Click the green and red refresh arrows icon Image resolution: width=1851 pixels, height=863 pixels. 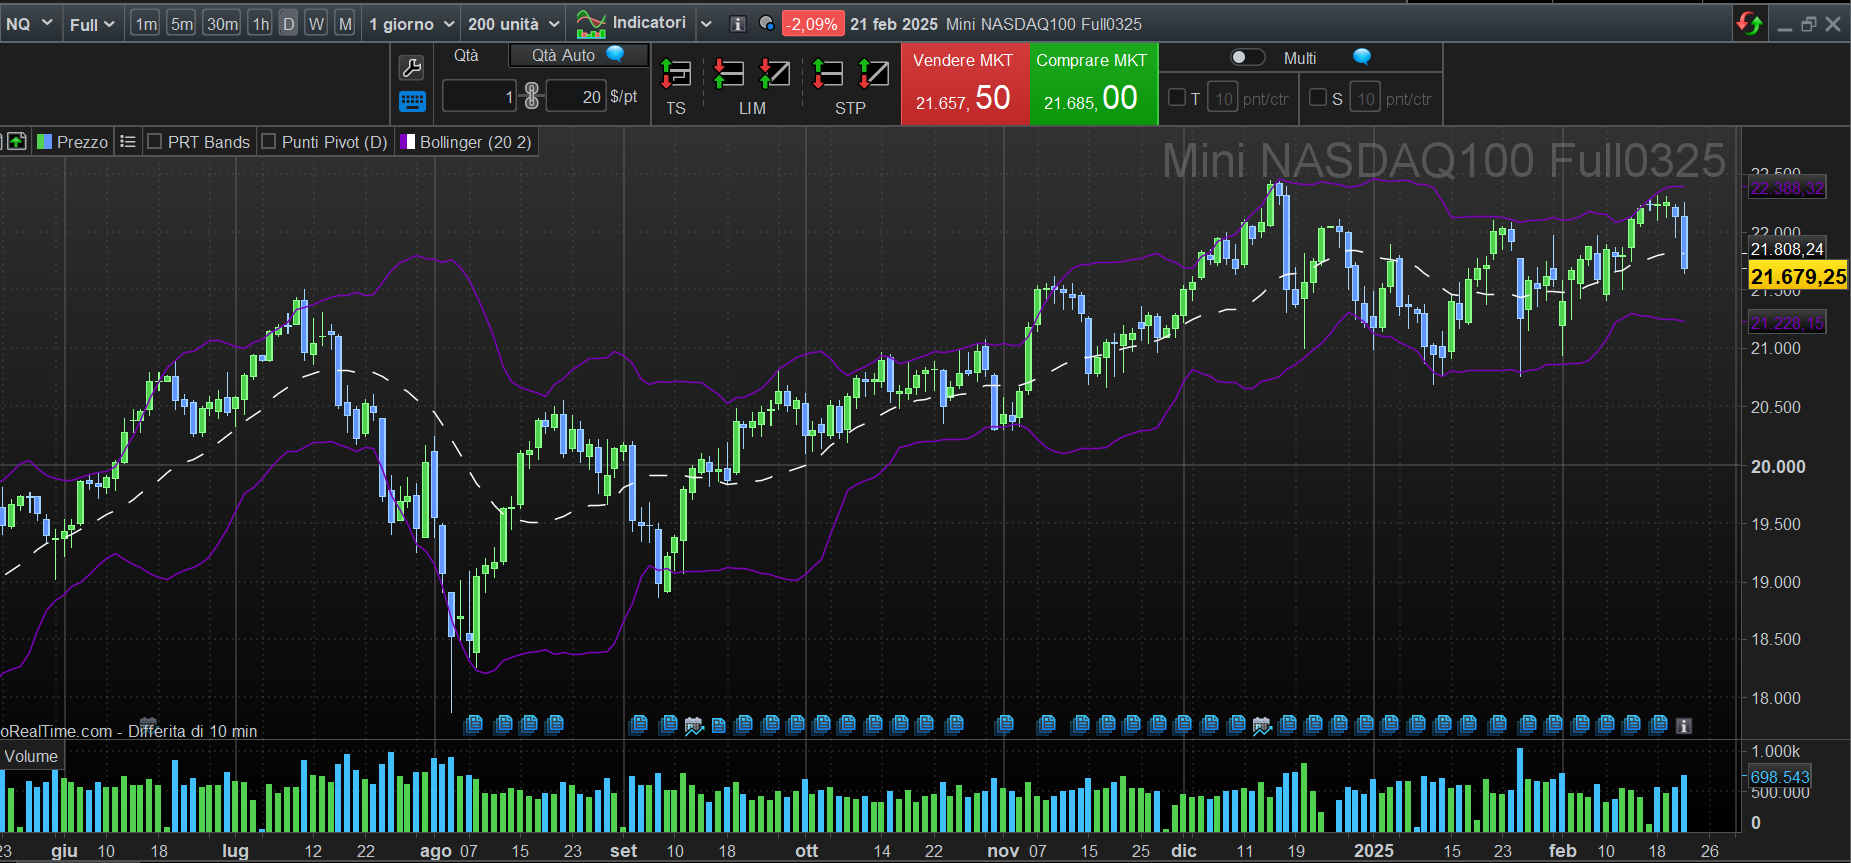(x=1749, y=23)
